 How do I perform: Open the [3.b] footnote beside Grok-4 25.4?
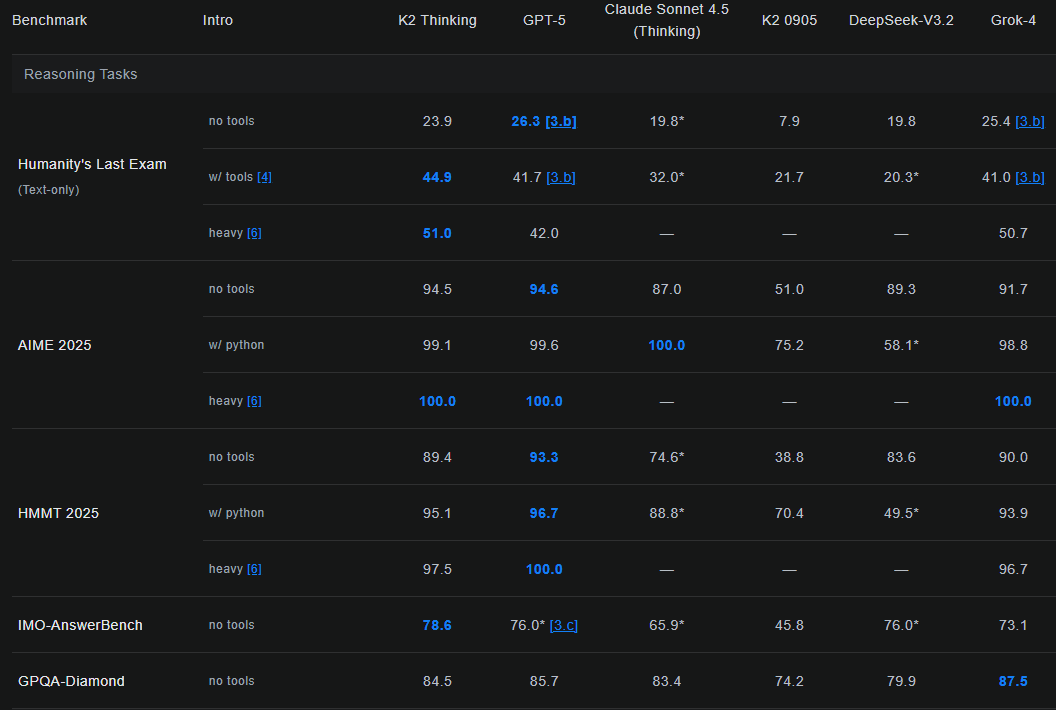click(x=1030, y=121)
